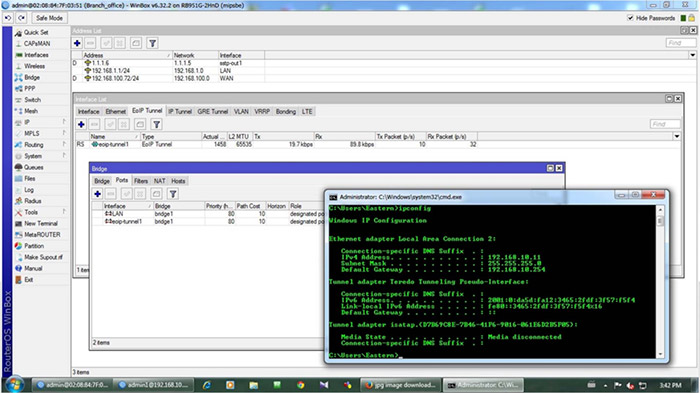Open Files in the sidebar

pos(29,178)
